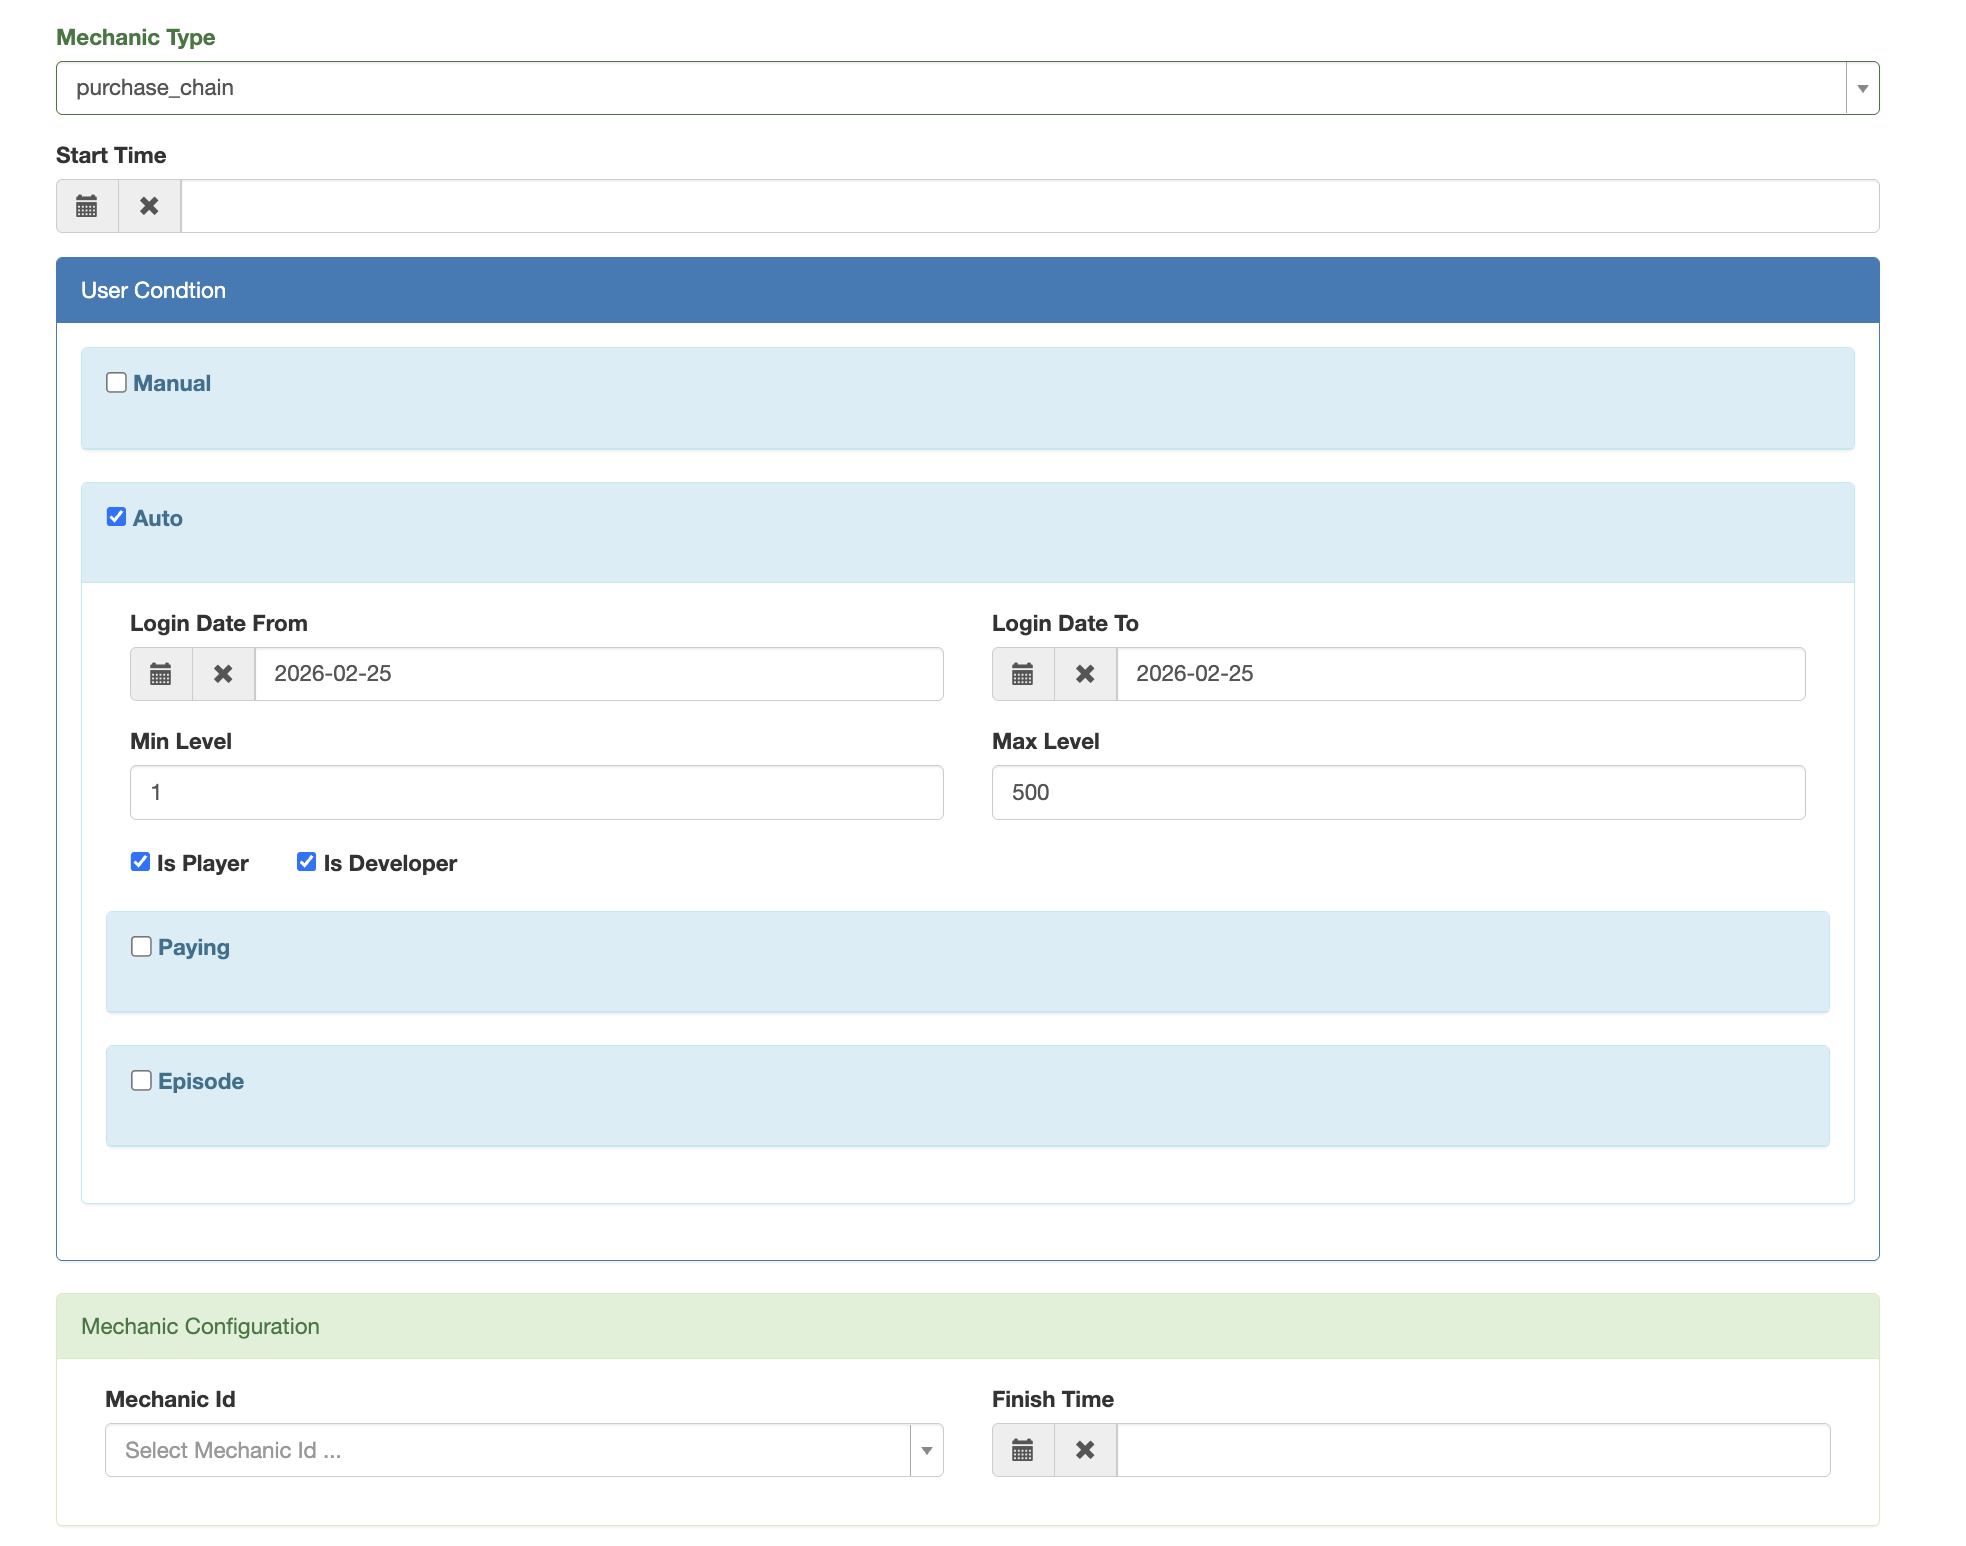Click the Mechanic Configuration section header
Screen dimensions: 1966x1546
tap(967, 1326)
